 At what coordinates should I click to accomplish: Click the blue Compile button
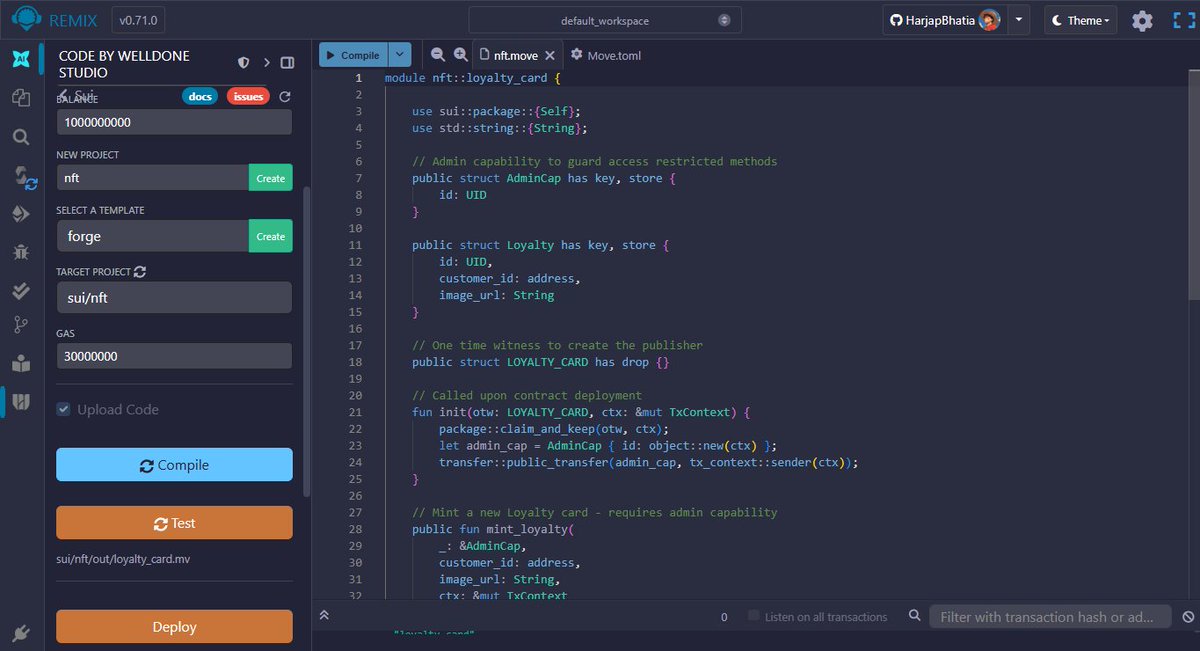174,465
